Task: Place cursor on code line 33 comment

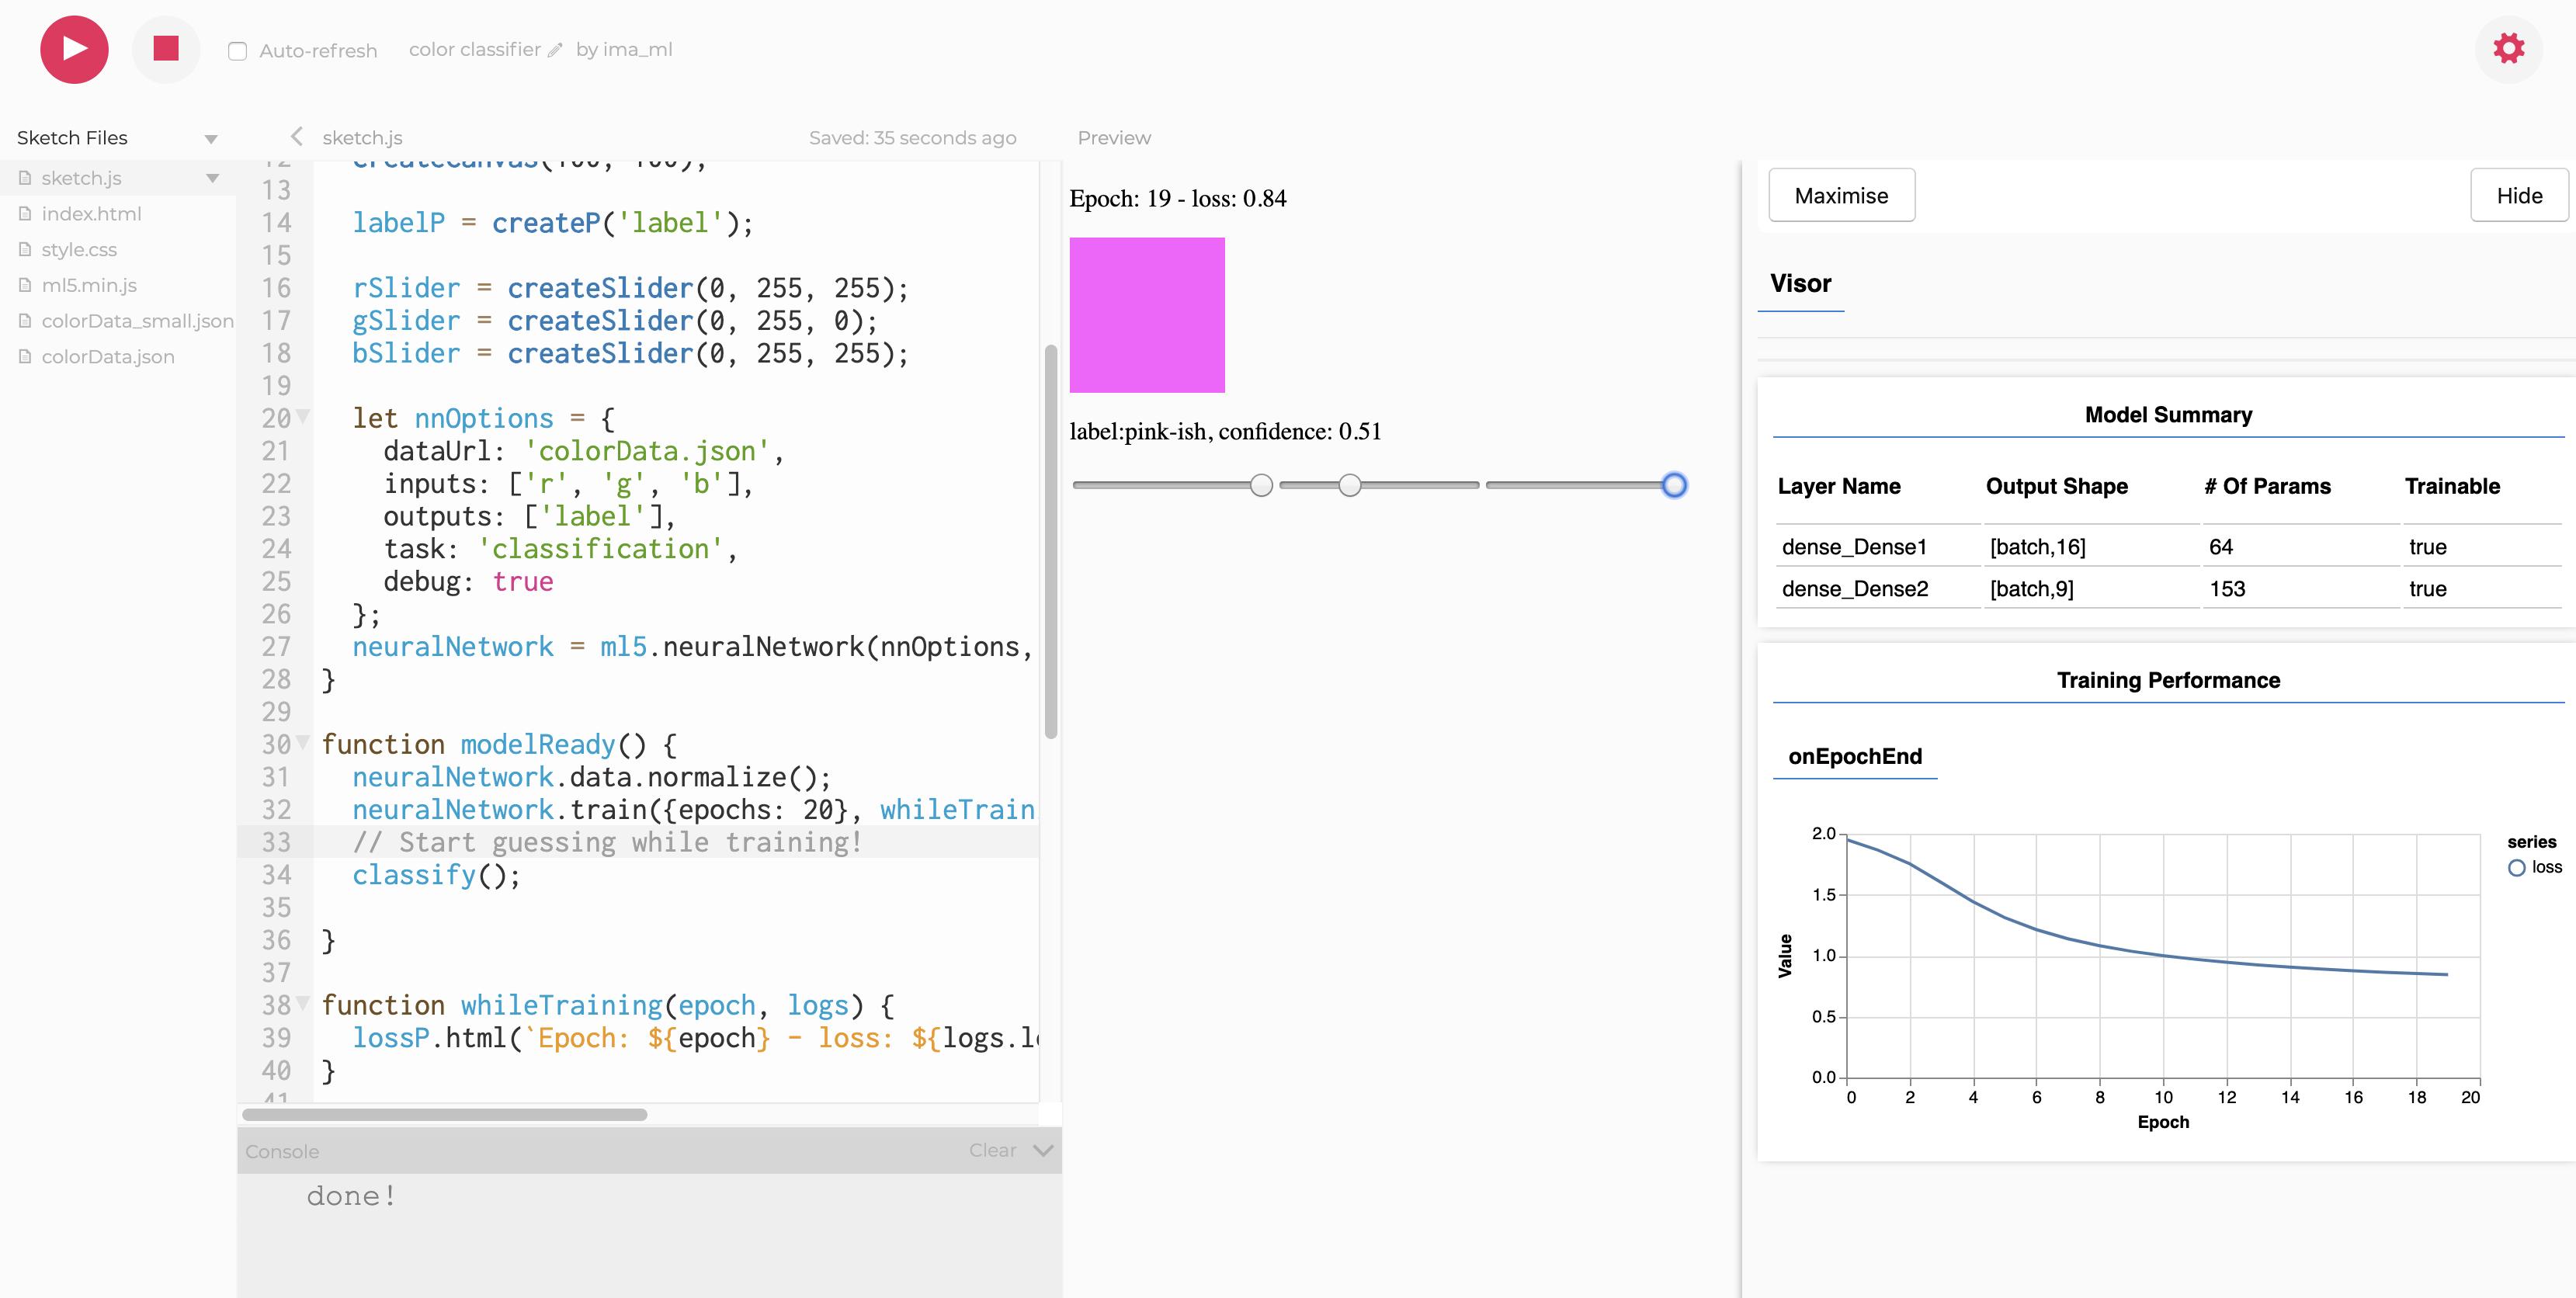Action: coord(607,842)
